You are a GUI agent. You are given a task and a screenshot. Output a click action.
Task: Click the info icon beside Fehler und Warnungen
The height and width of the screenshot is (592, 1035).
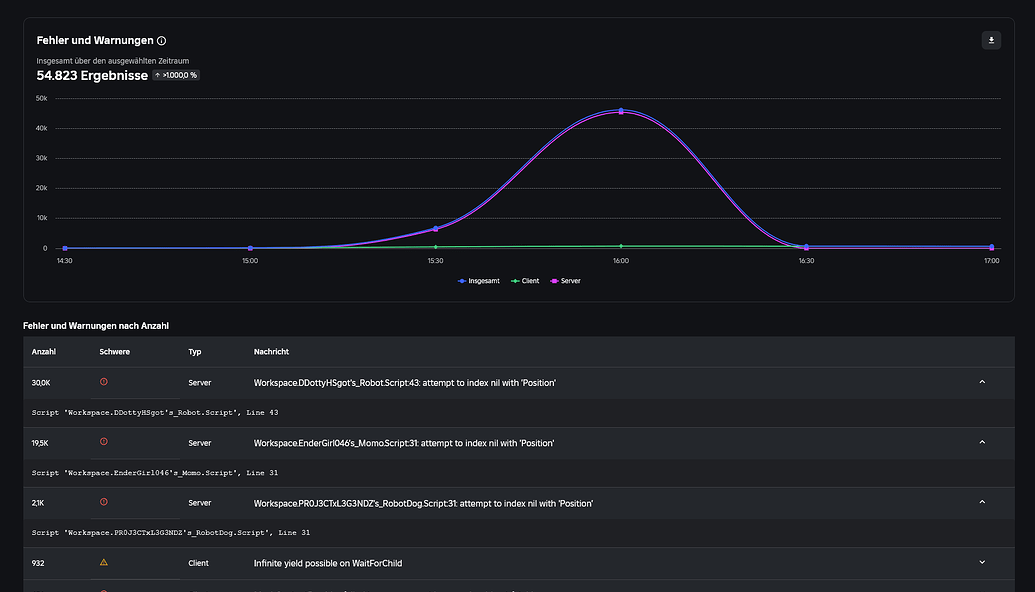click(x=161, y=41)
